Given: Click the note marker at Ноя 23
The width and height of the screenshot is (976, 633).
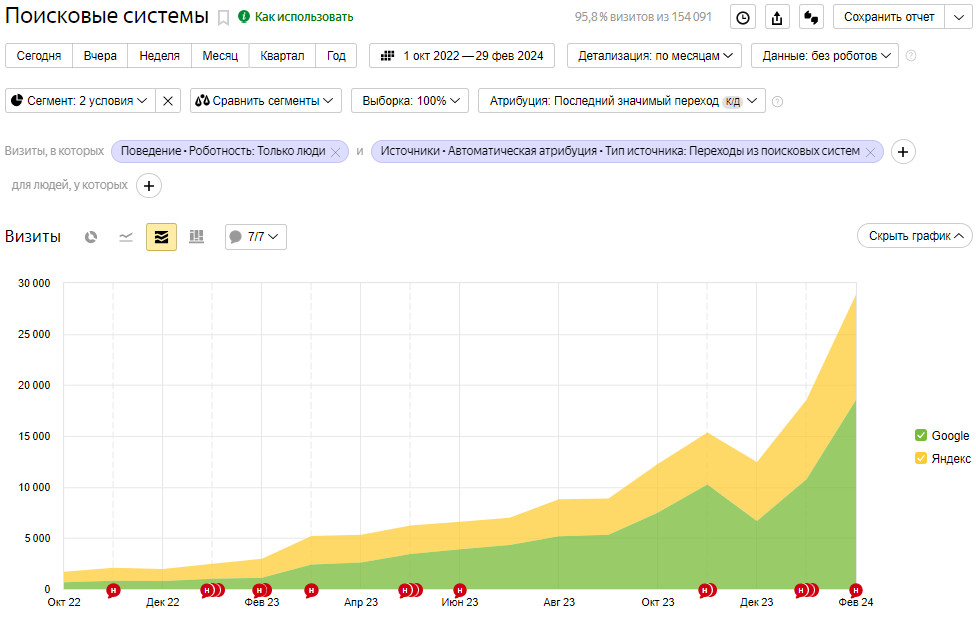Looking at the screenshot, I should 707,590.
